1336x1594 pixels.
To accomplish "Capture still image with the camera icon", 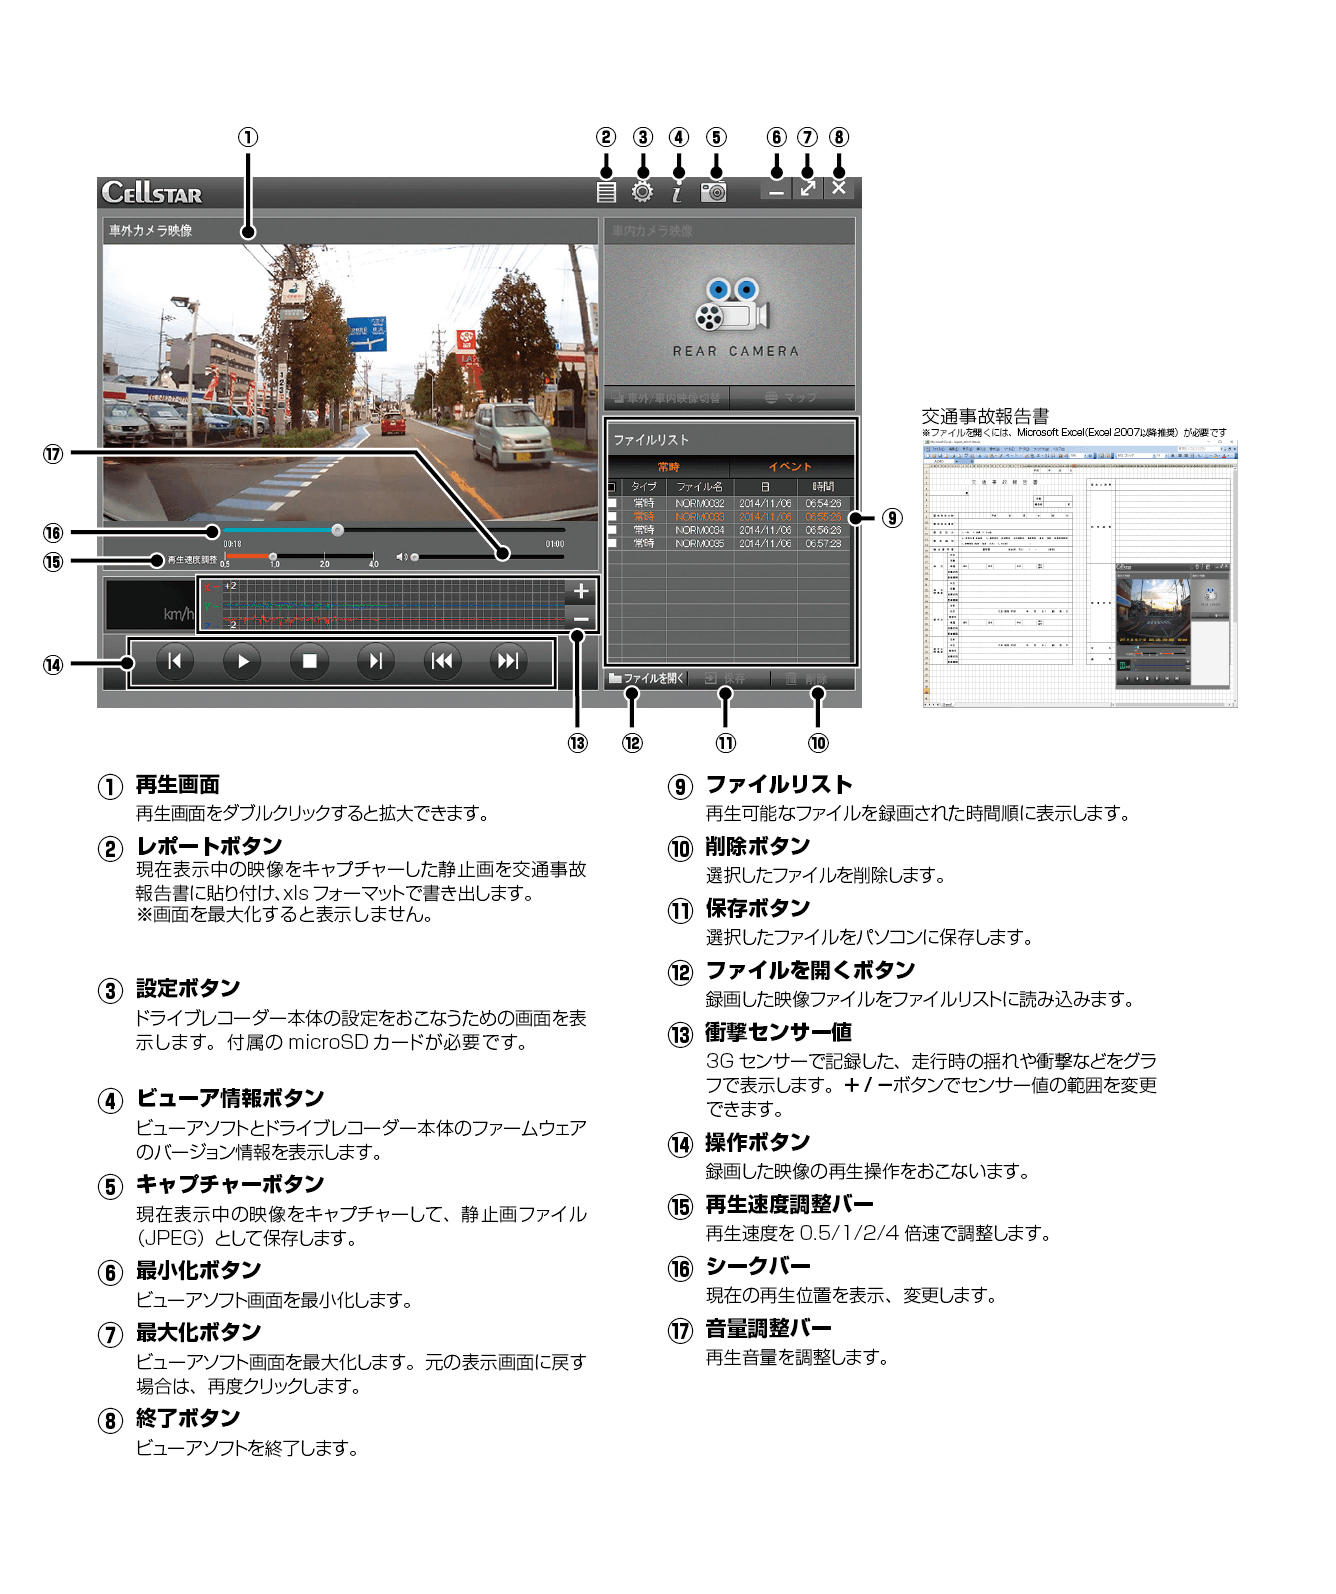I will 714,192.
